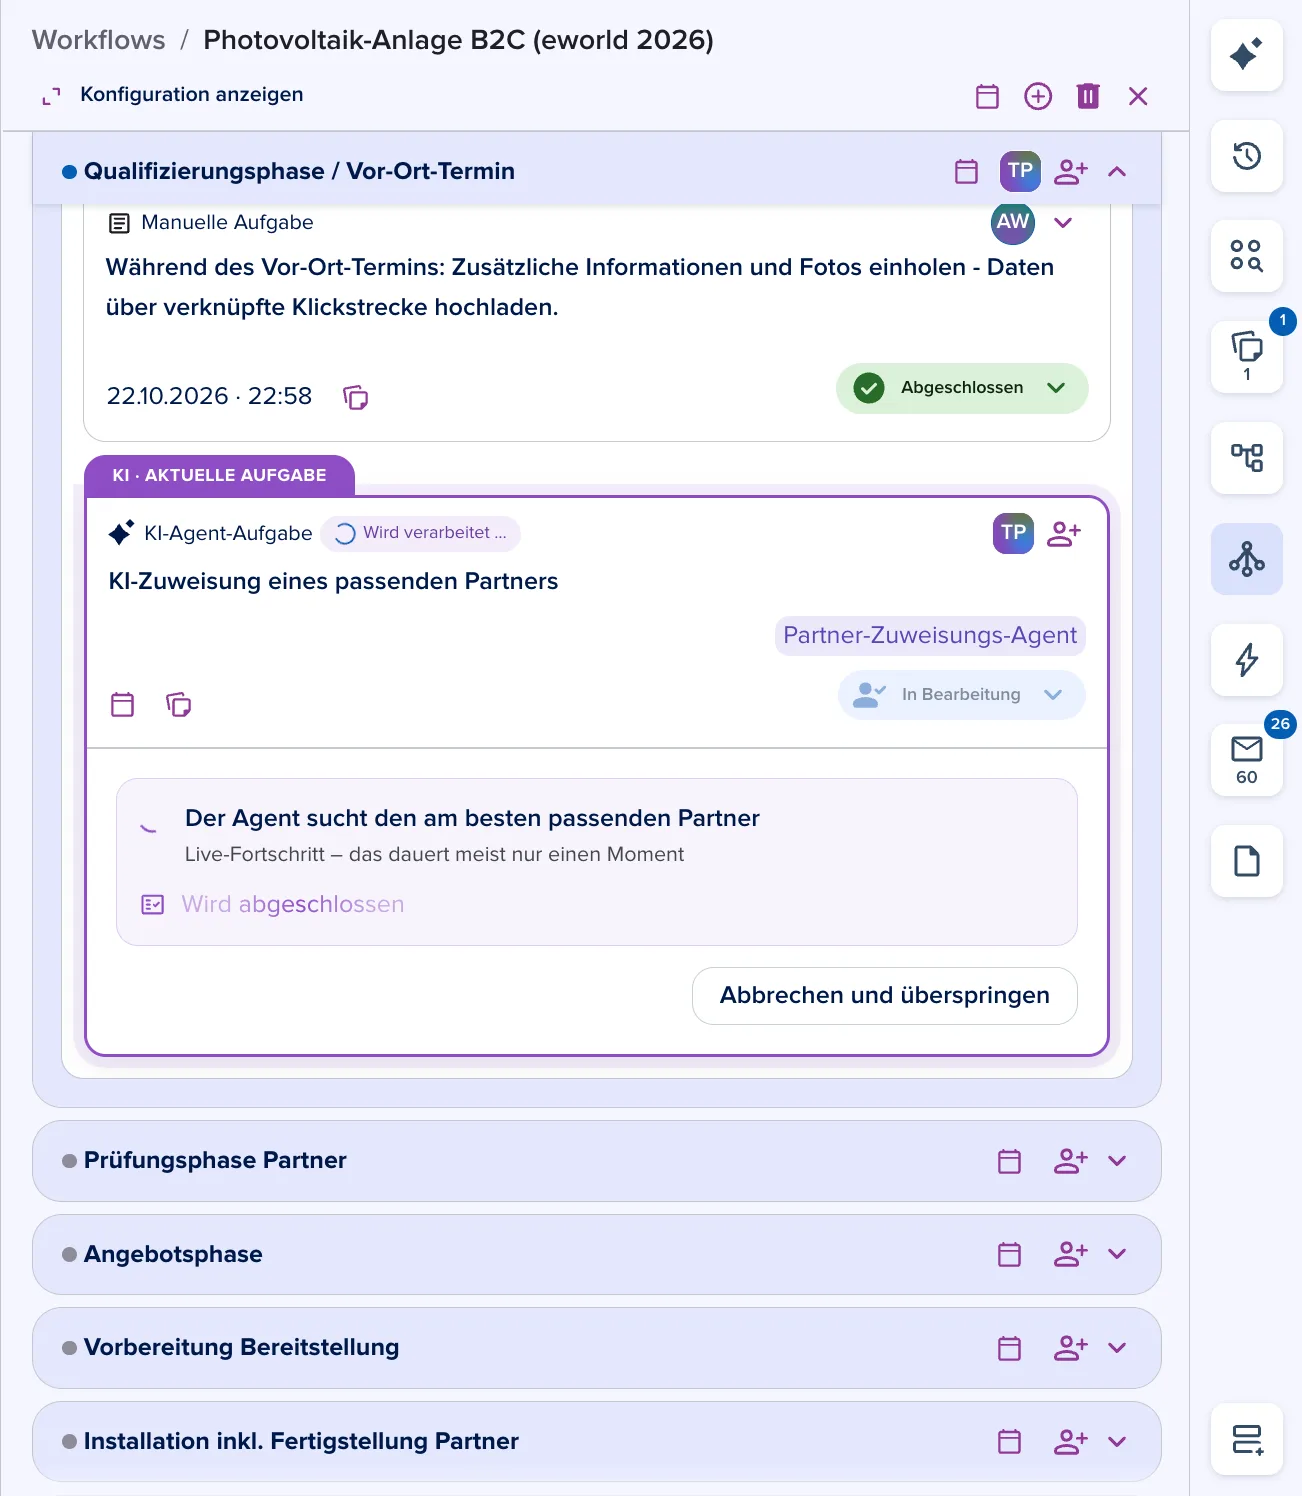Click the expand icon beside Konfiguration anzeigen
This screenshot has height=1496, width=1302.
(x=51, y=96)
